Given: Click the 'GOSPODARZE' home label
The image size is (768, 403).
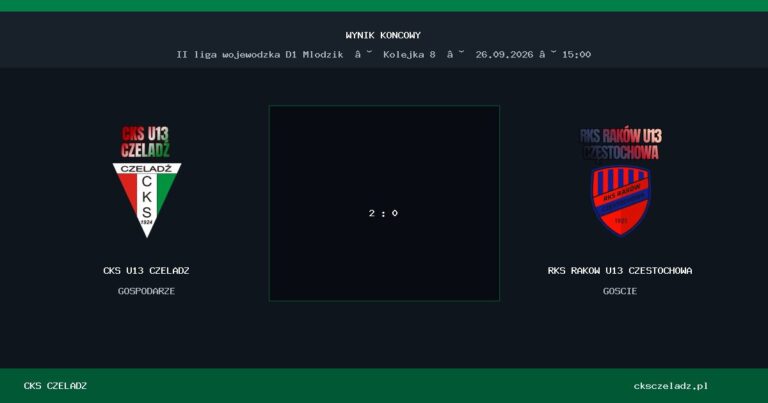Looking at the screenshot, I should pos(146,291).
